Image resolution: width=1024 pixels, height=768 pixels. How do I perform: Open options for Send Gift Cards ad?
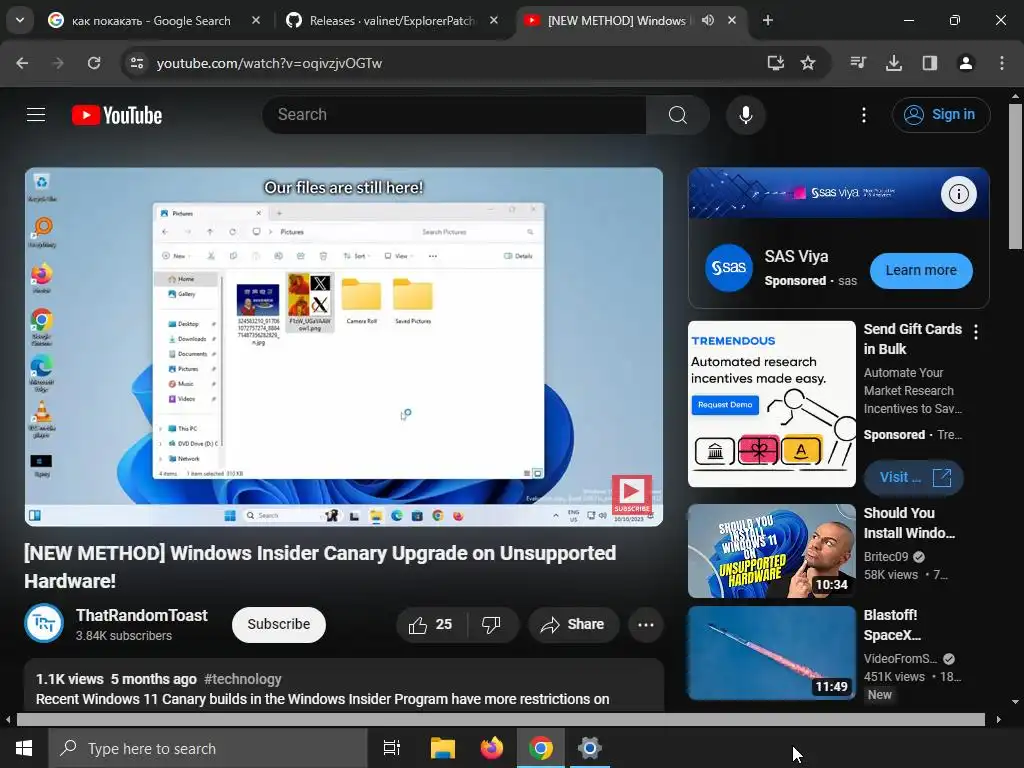click(x=976, y=332)
